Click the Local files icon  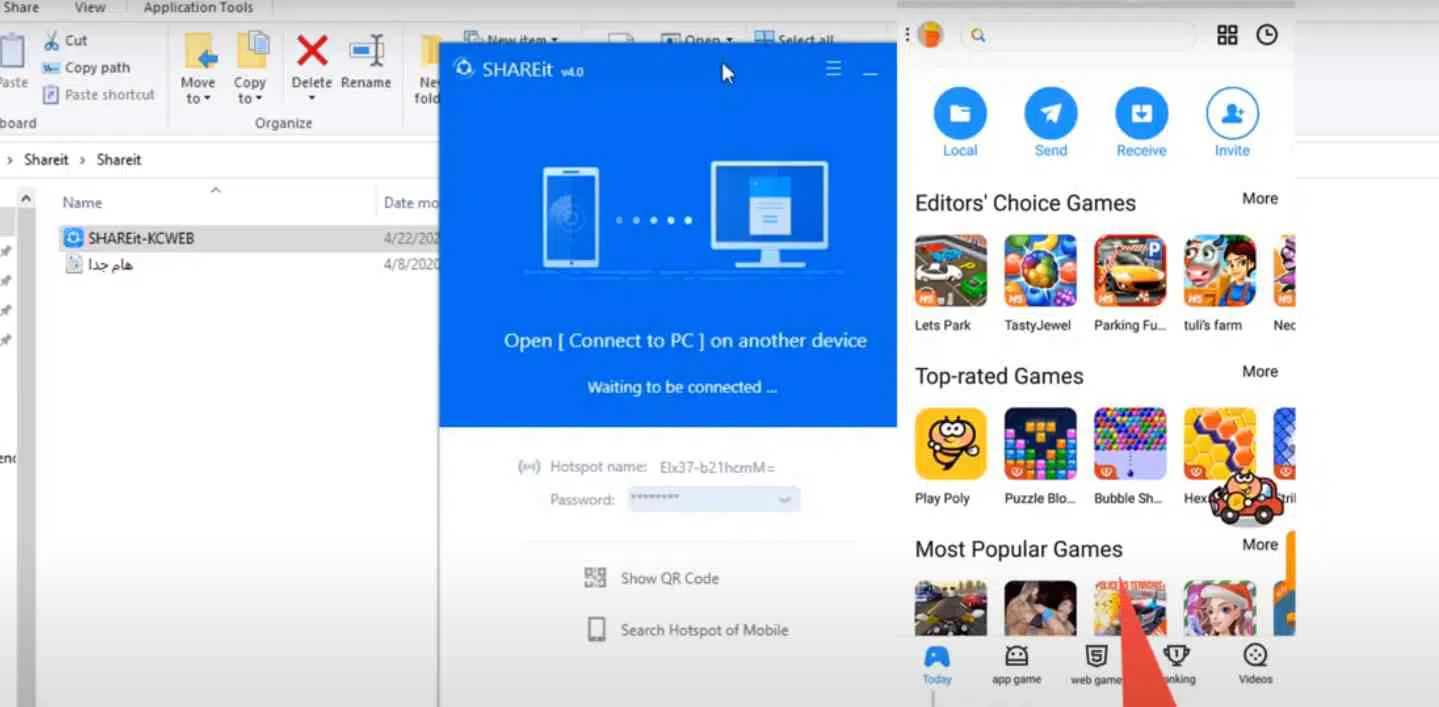click(x=960, y=114)
